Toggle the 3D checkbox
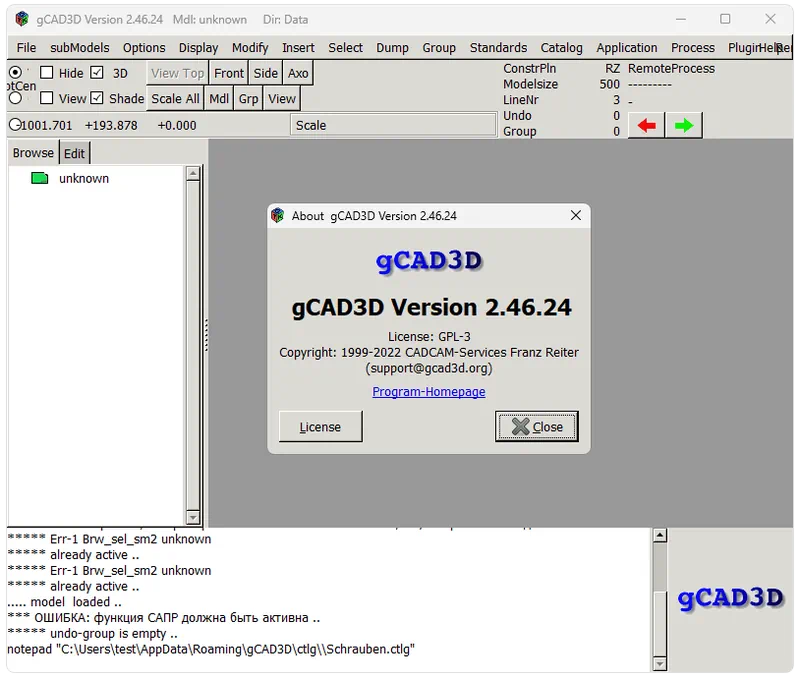The width and height of the screenshot is (800, 680). pos(96,72)
